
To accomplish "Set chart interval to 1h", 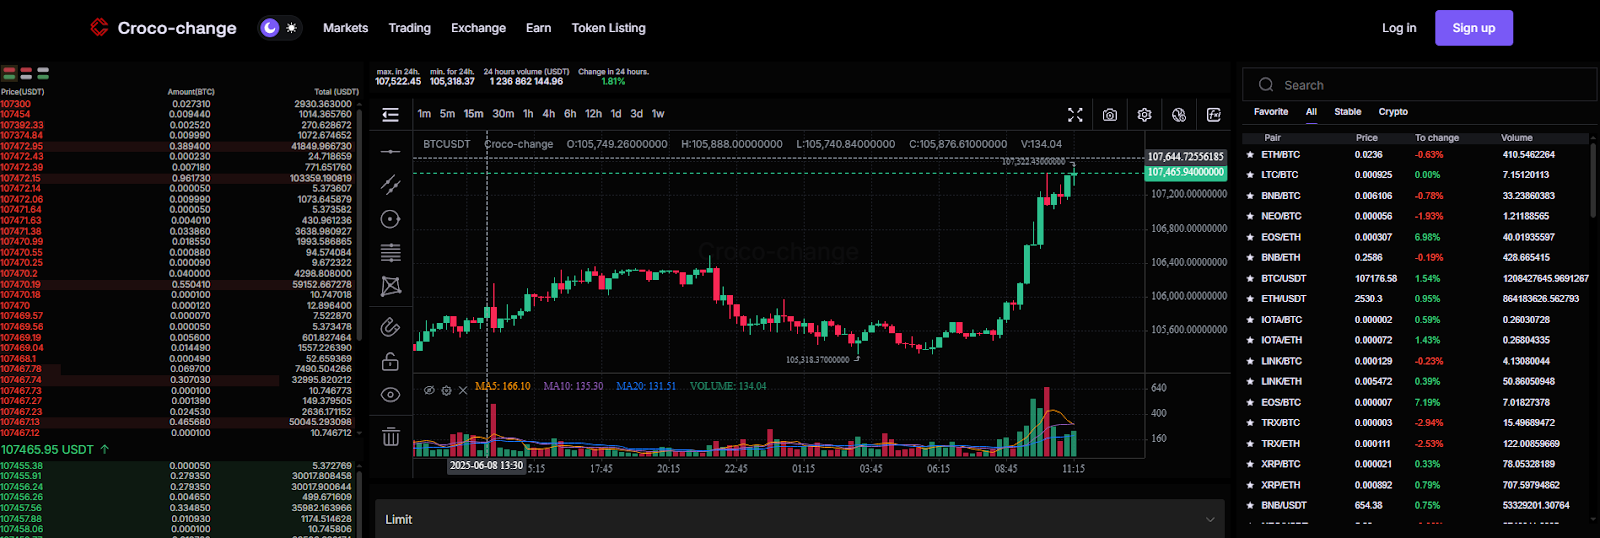I will pyautogui.click(x=528, y=114).
